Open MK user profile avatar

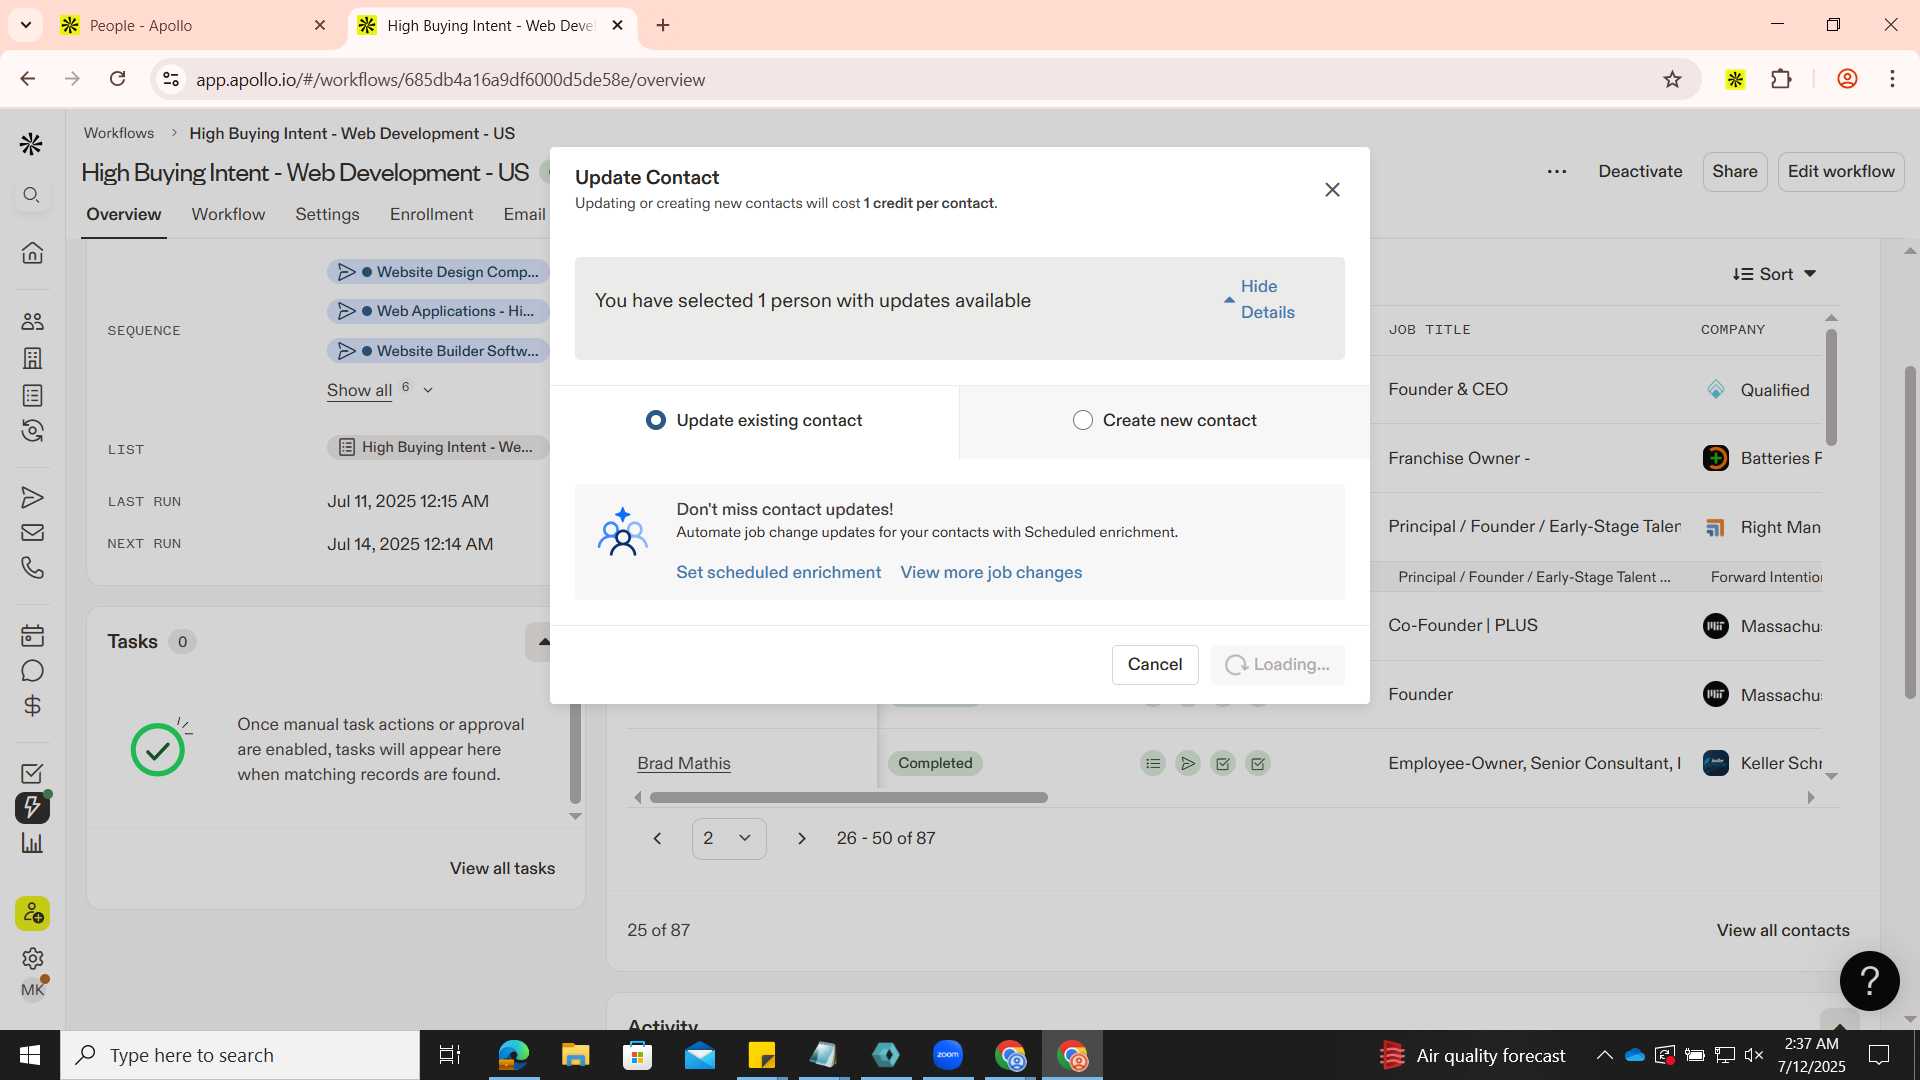pos(32,991)
